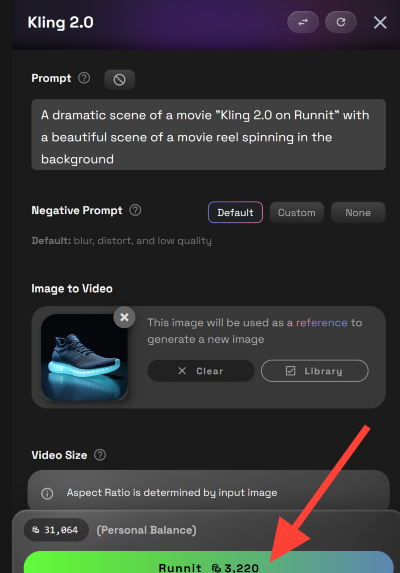
Task: Click the purple "reference" link text
Action: point(321,323)
